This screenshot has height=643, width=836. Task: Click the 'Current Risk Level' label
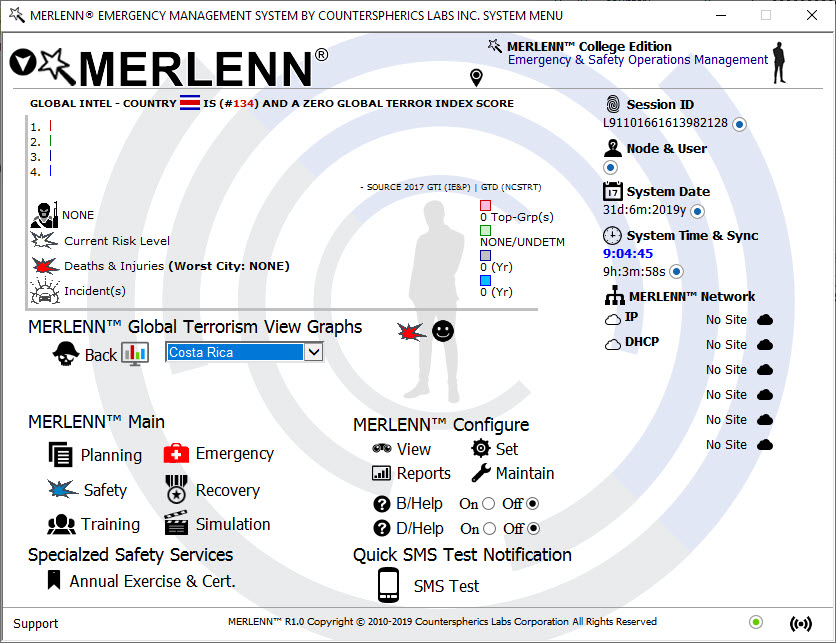click(x=117, y=241)
